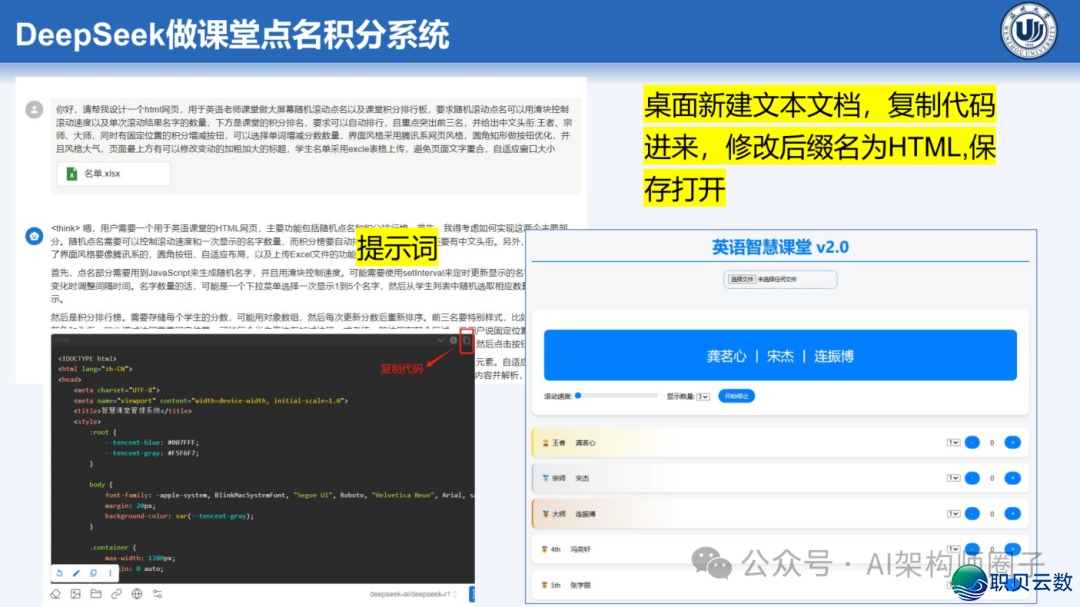Open the score dropdown on 宋杰's row

point(953,477)
